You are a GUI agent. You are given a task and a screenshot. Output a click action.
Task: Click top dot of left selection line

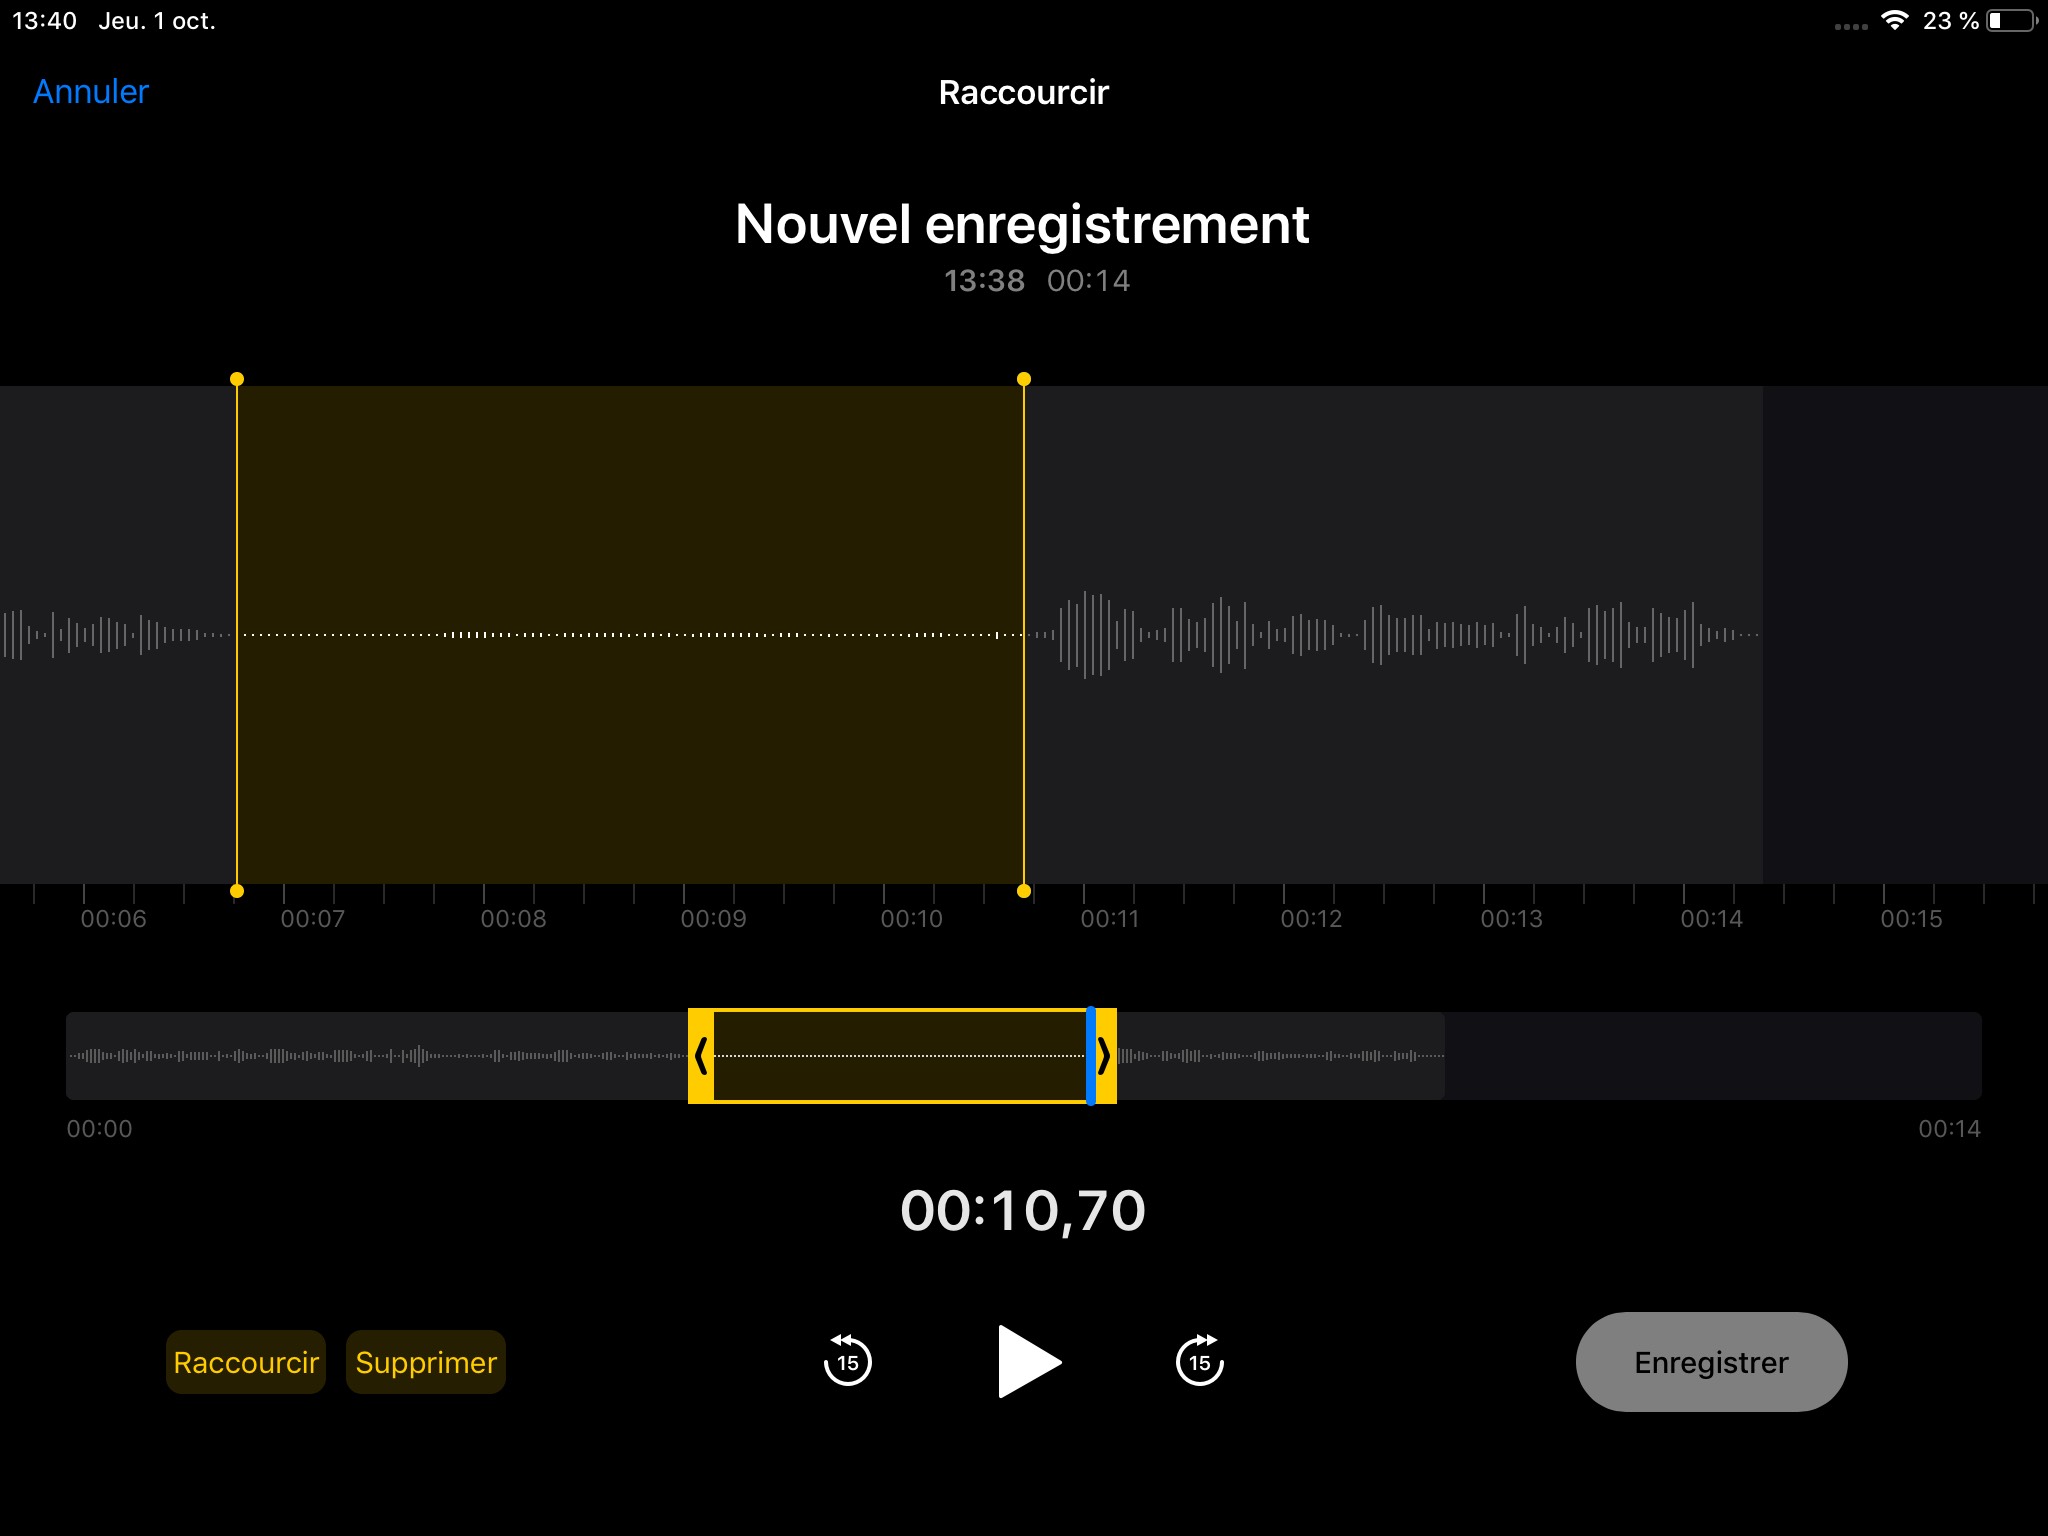coord(237,379)
